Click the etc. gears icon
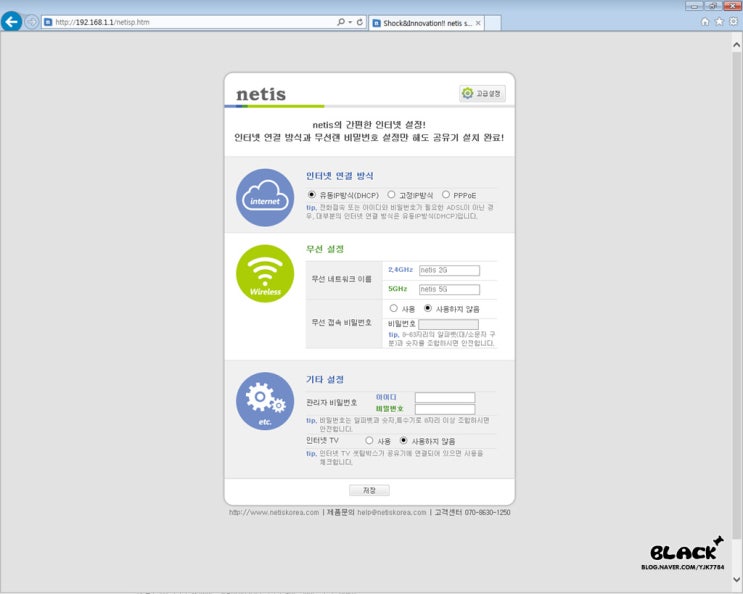The width and height of the screenshot is (743, 594). click(x=265, y=401)
